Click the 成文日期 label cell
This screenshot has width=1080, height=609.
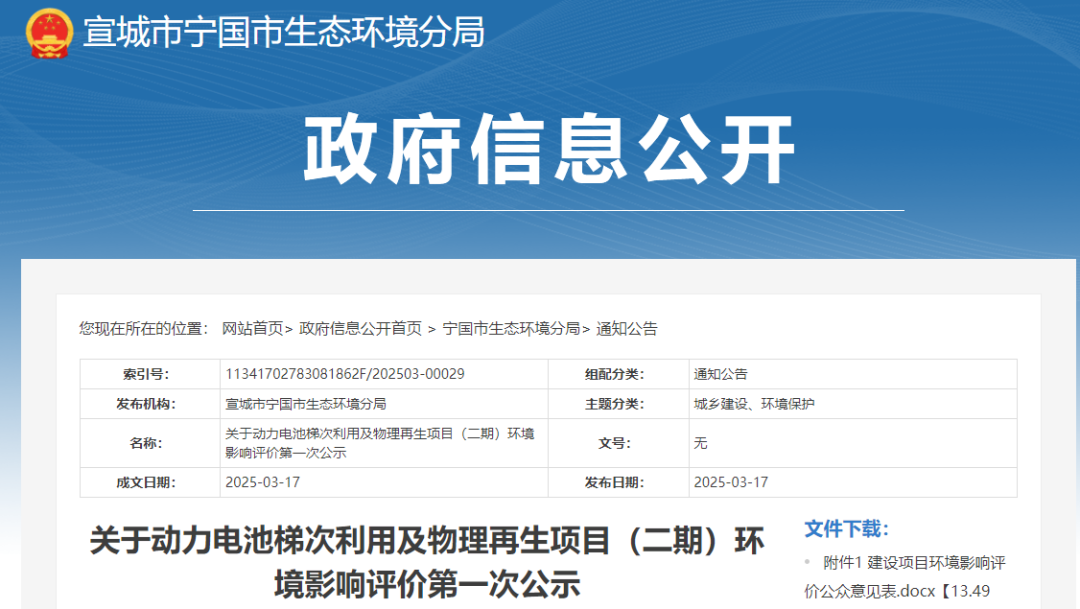[150, 482]
